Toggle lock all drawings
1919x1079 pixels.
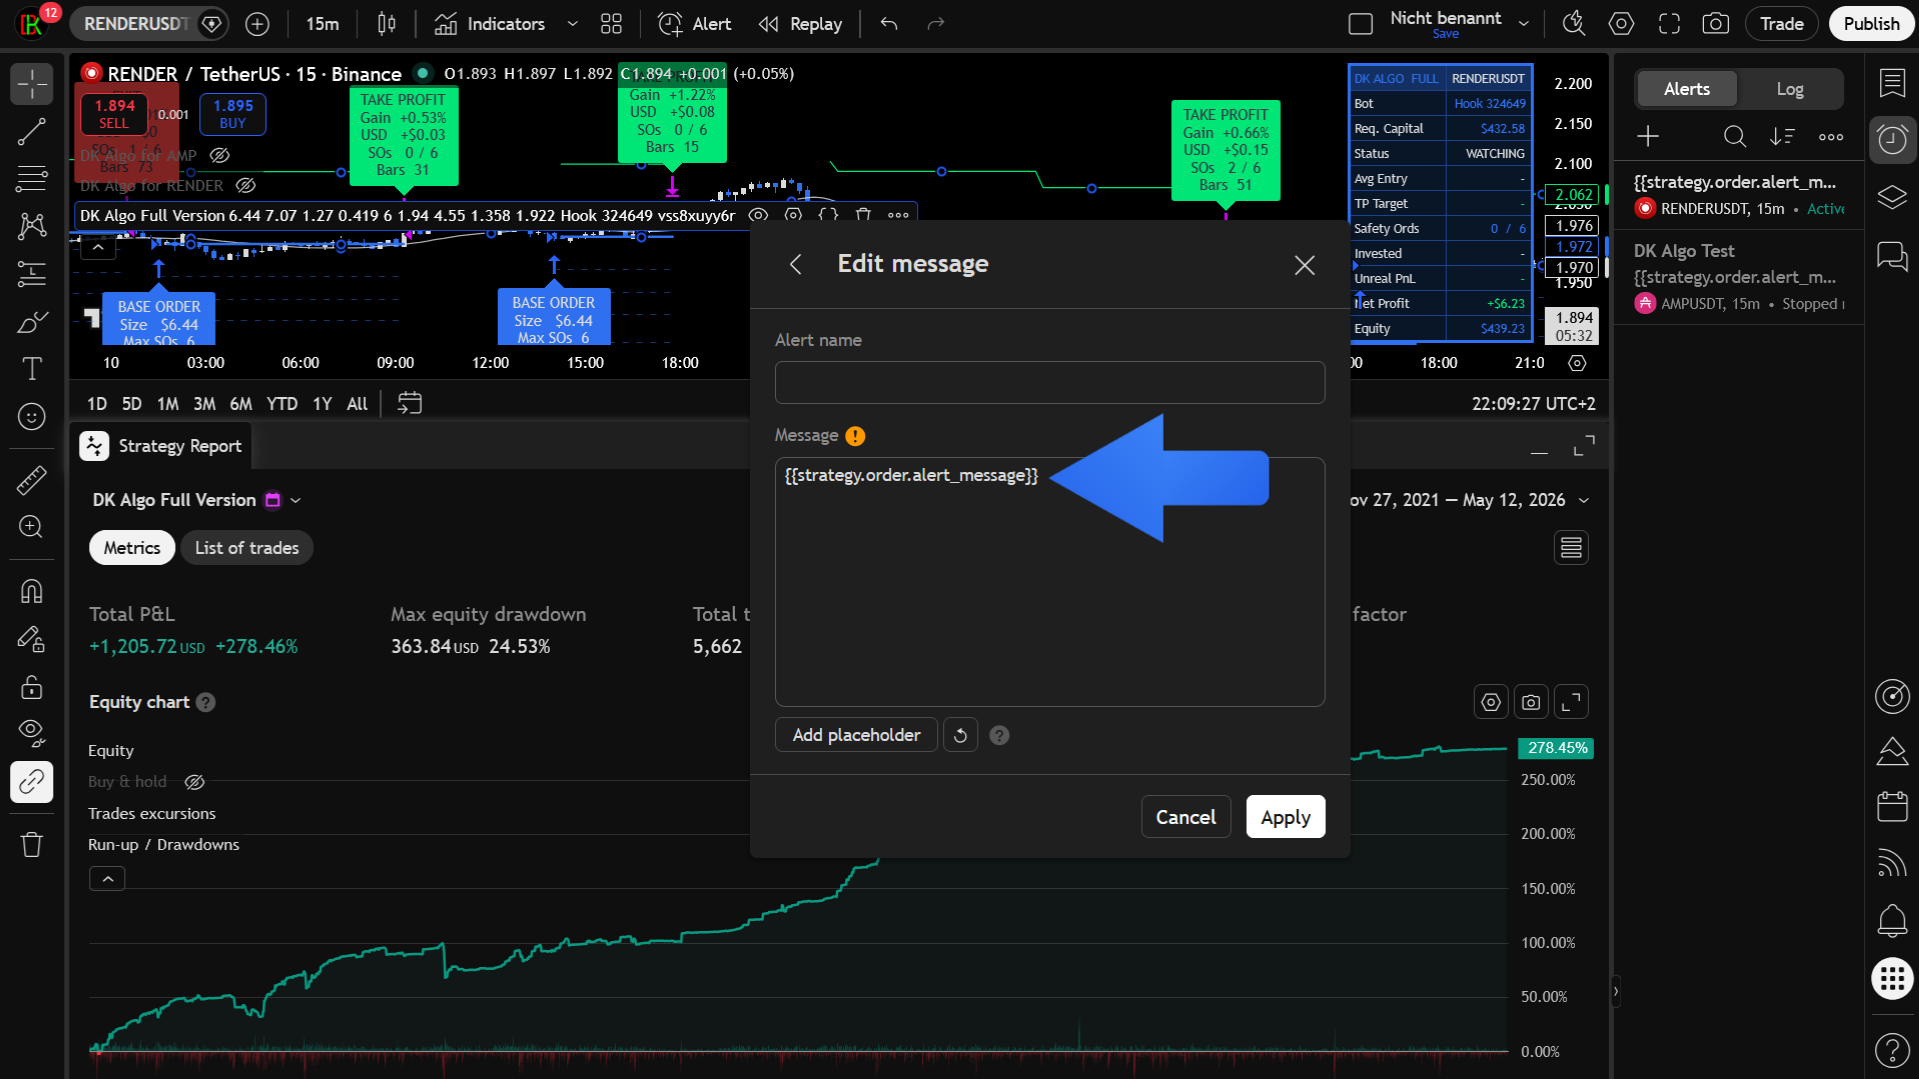(x=32, y=686)
